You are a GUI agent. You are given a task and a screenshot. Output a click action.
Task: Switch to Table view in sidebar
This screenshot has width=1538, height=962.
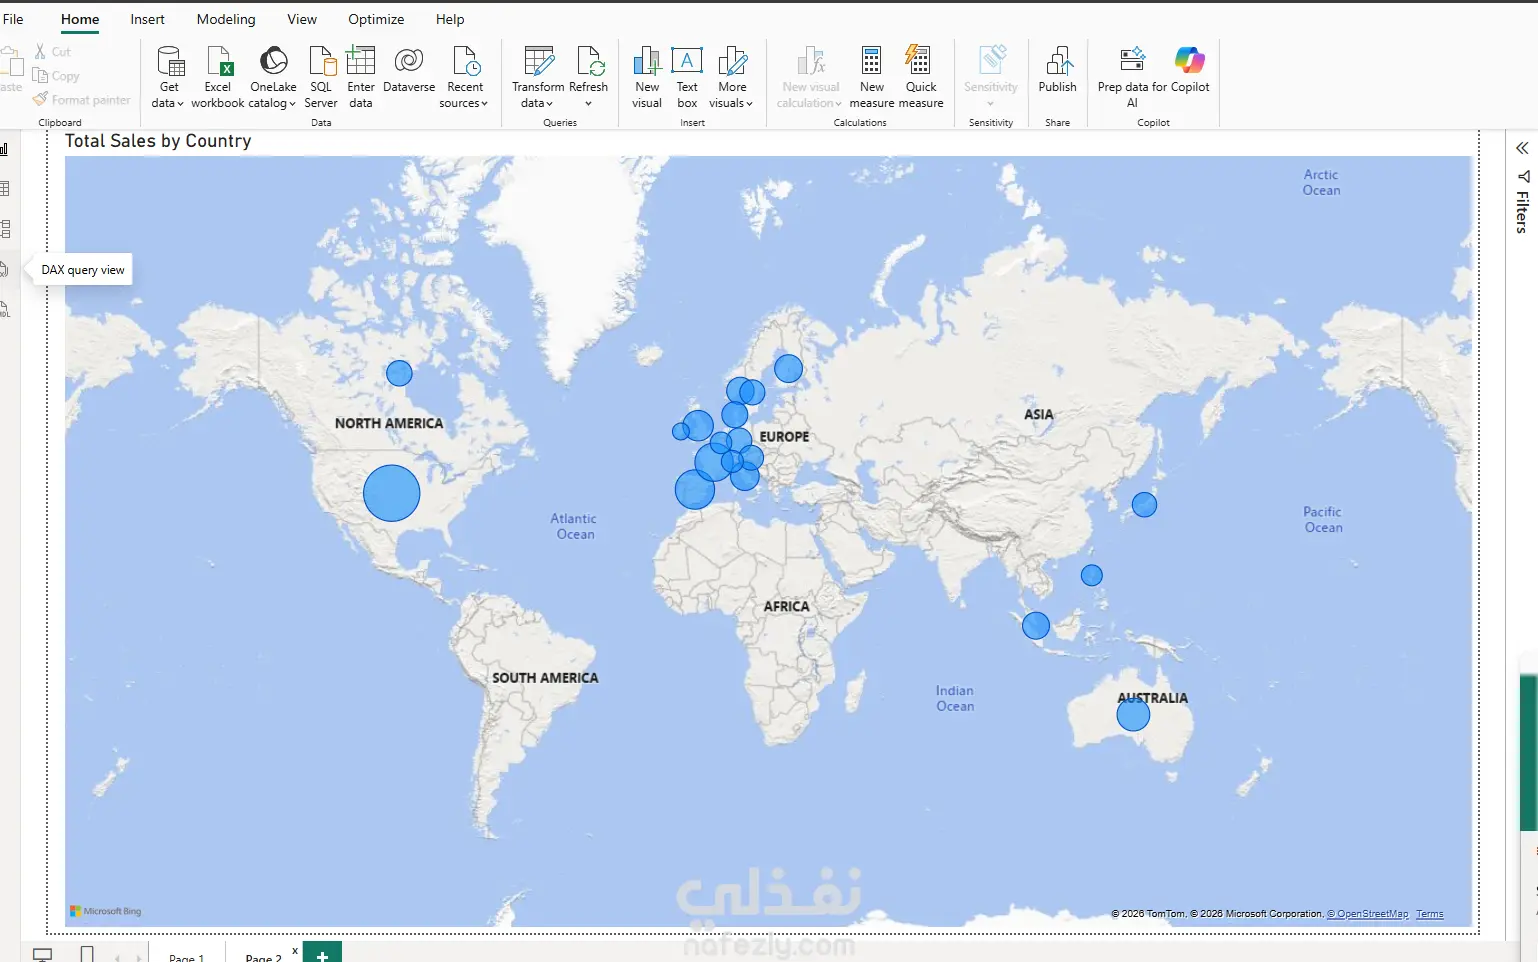coord(5,189)
